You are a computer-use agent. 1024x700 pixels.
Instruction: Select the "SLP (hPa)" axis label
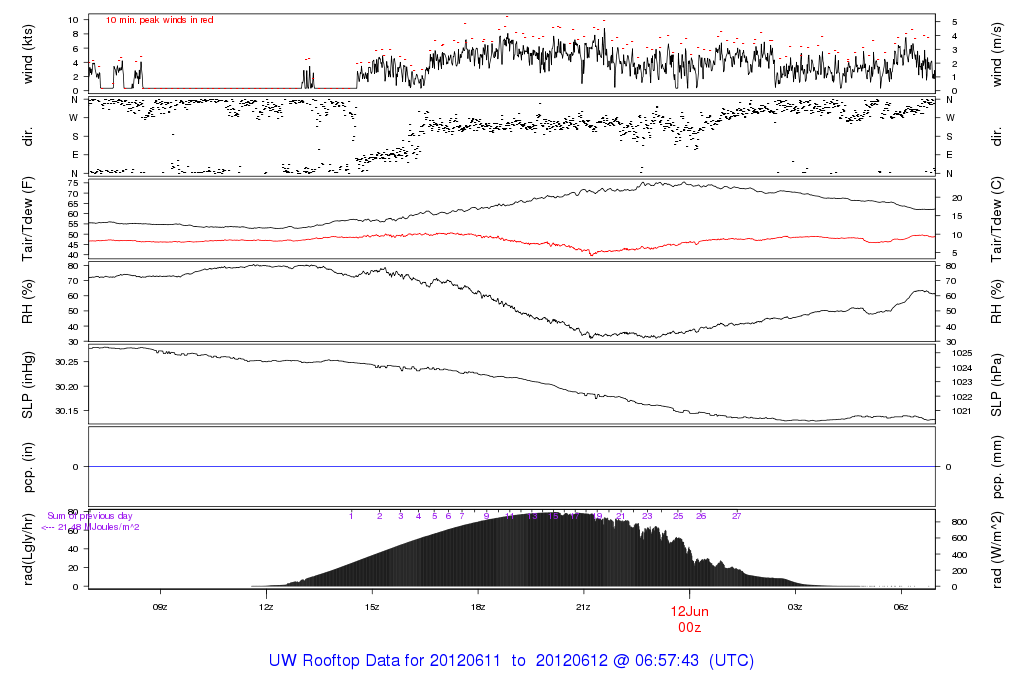tap(997, 385)
